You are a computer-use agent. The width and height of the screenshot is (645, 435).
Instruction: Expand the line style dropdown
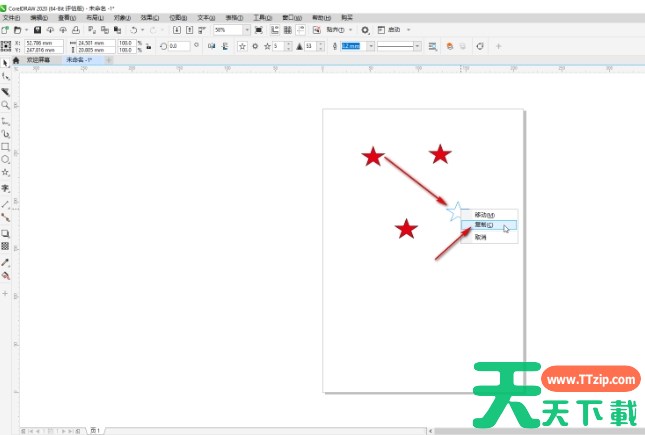[x=420, y=46]
